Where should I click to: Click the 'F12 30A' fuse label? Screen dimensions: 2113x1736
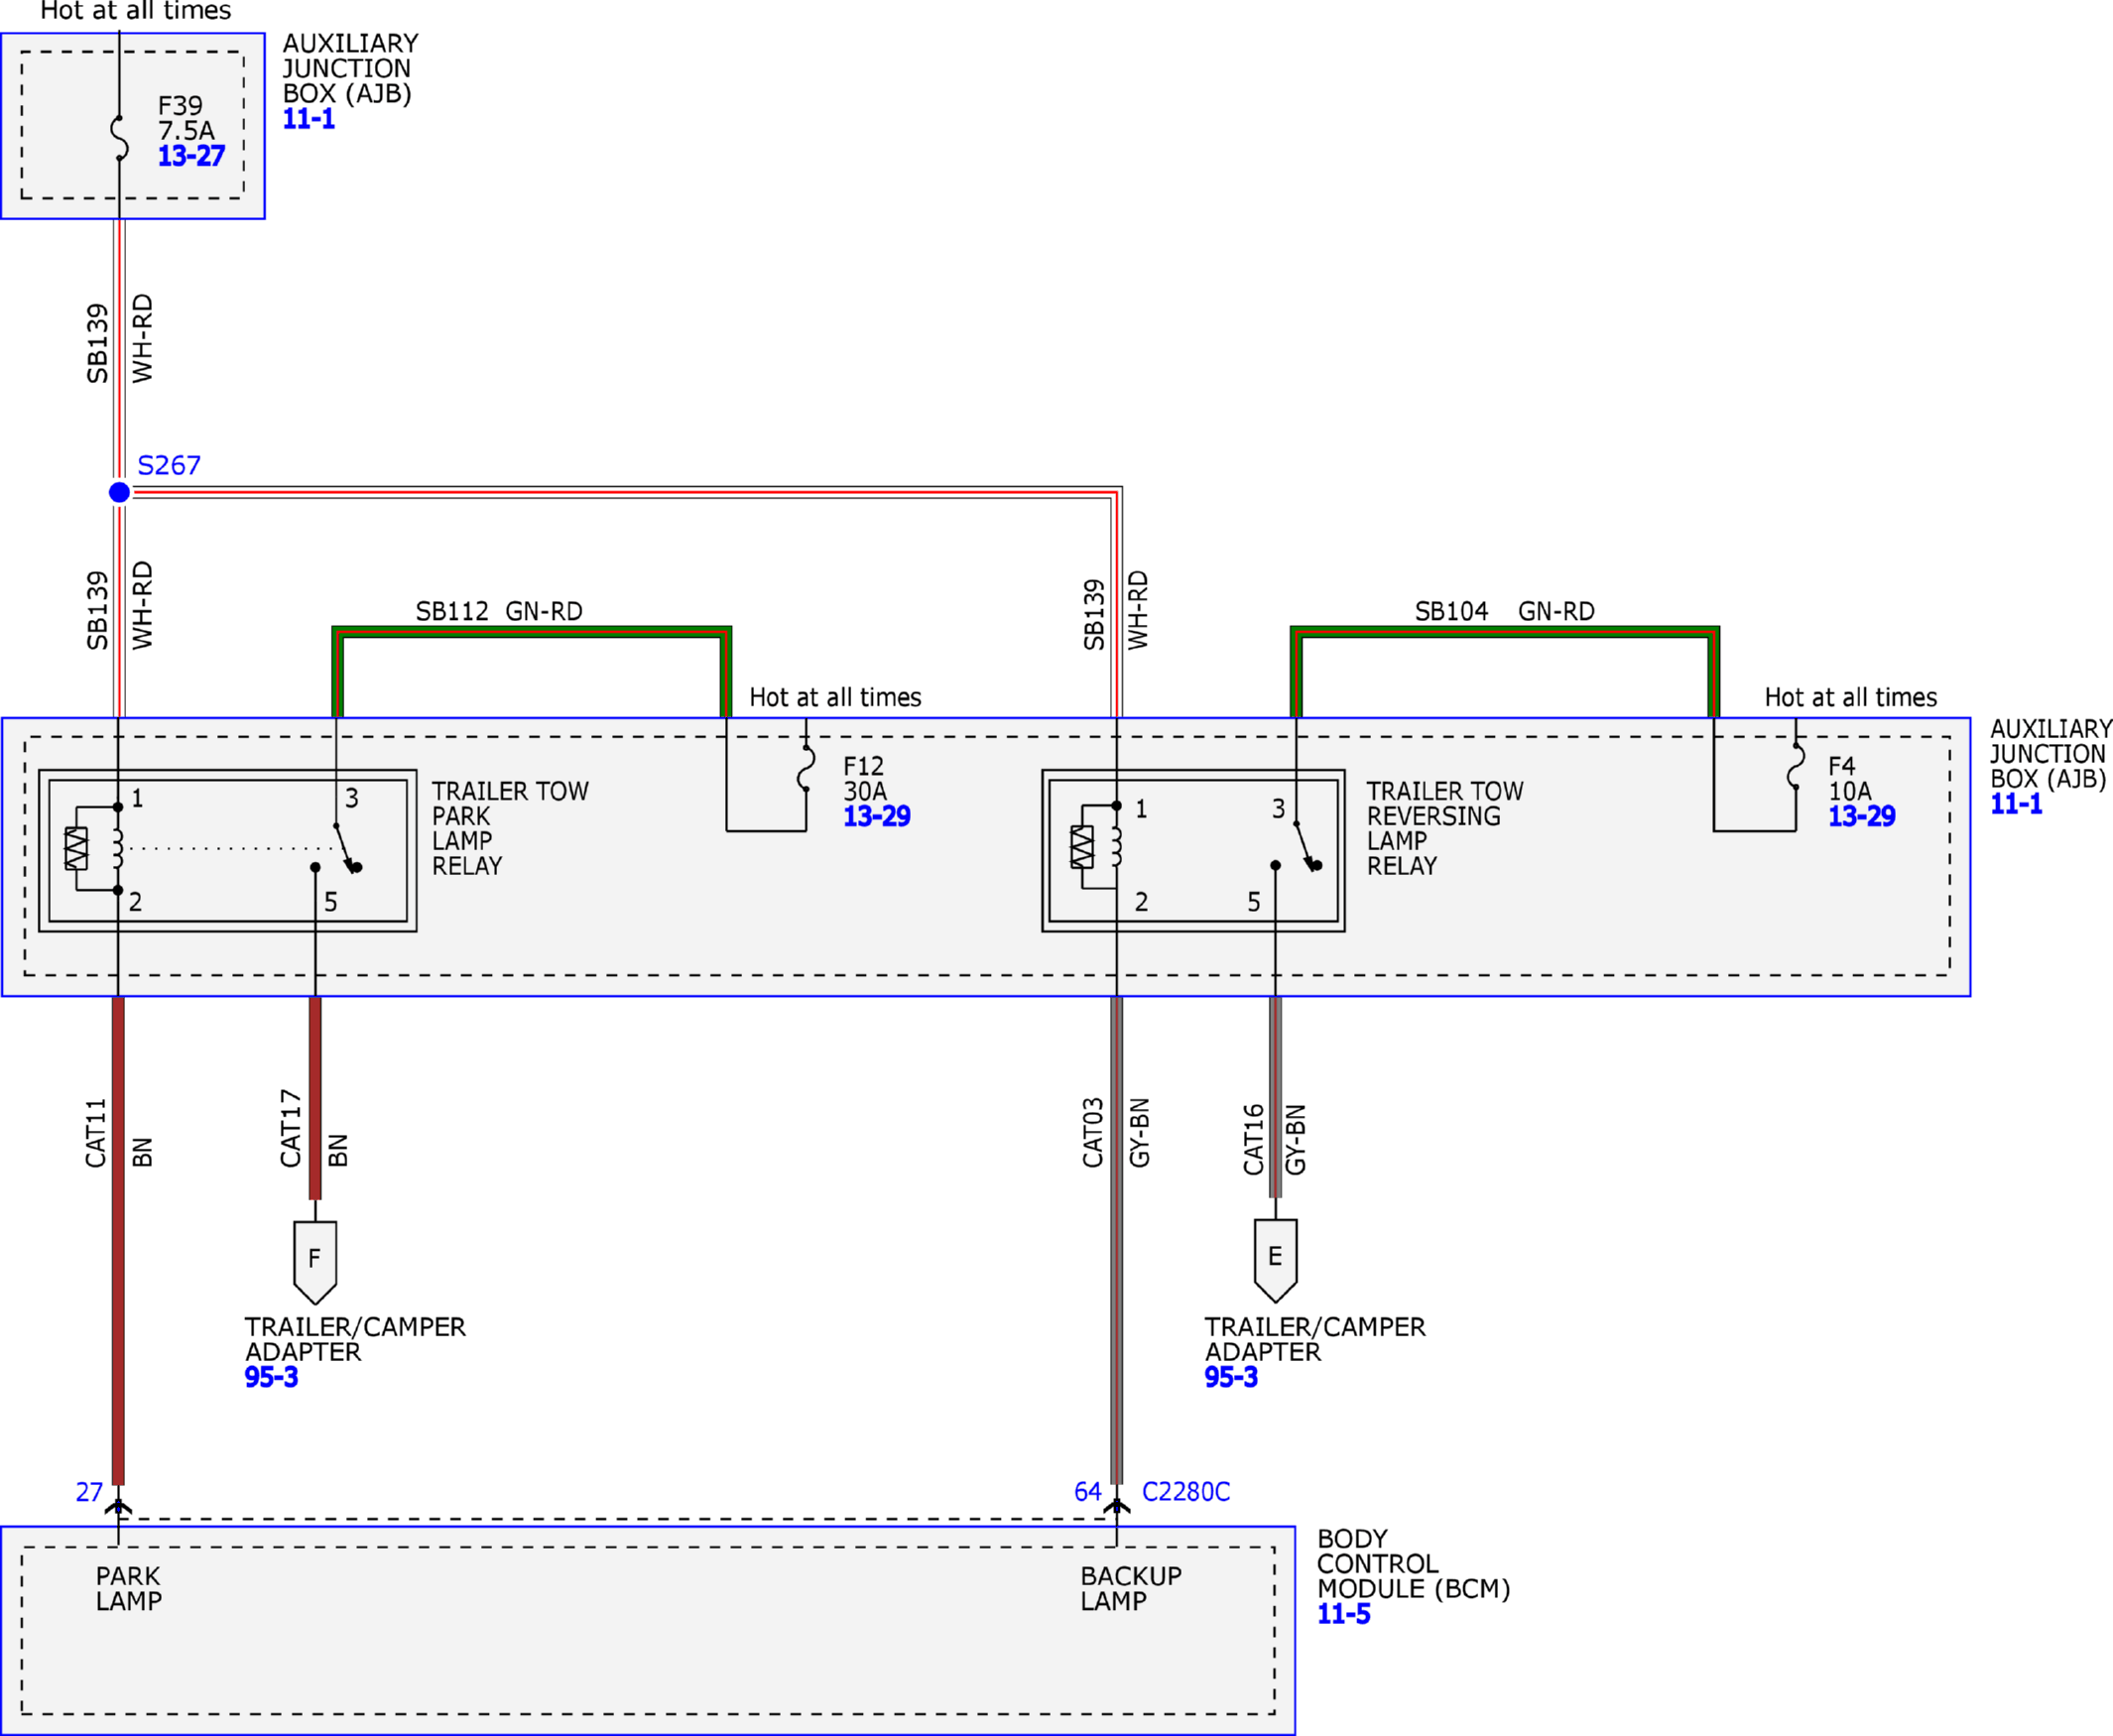coord(865,778)
